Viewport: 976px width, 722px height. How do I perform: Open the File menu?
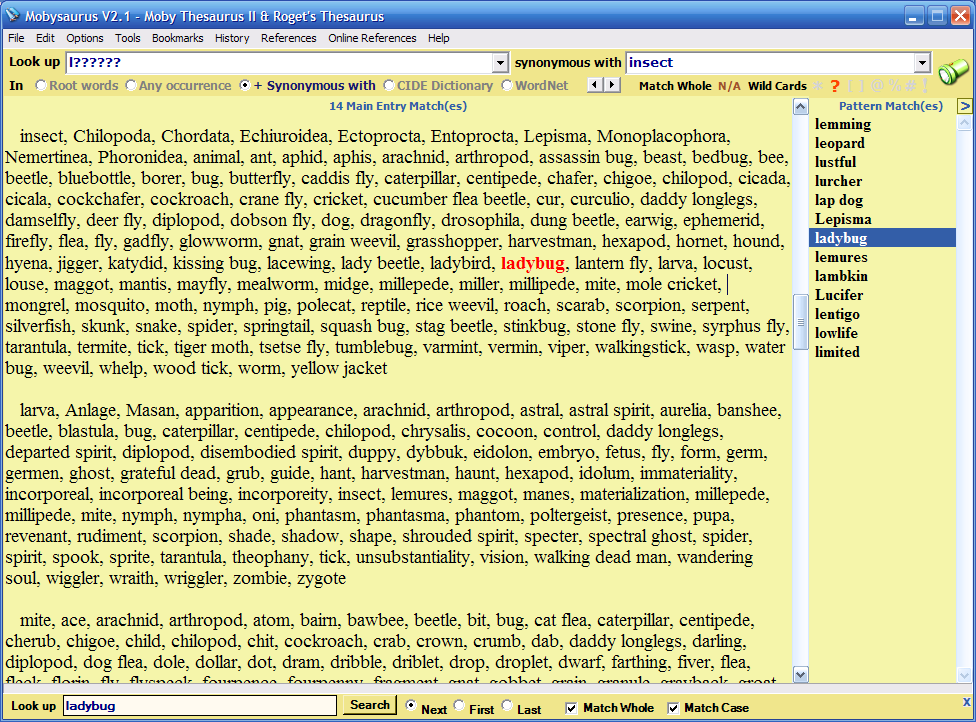(16, 38)
